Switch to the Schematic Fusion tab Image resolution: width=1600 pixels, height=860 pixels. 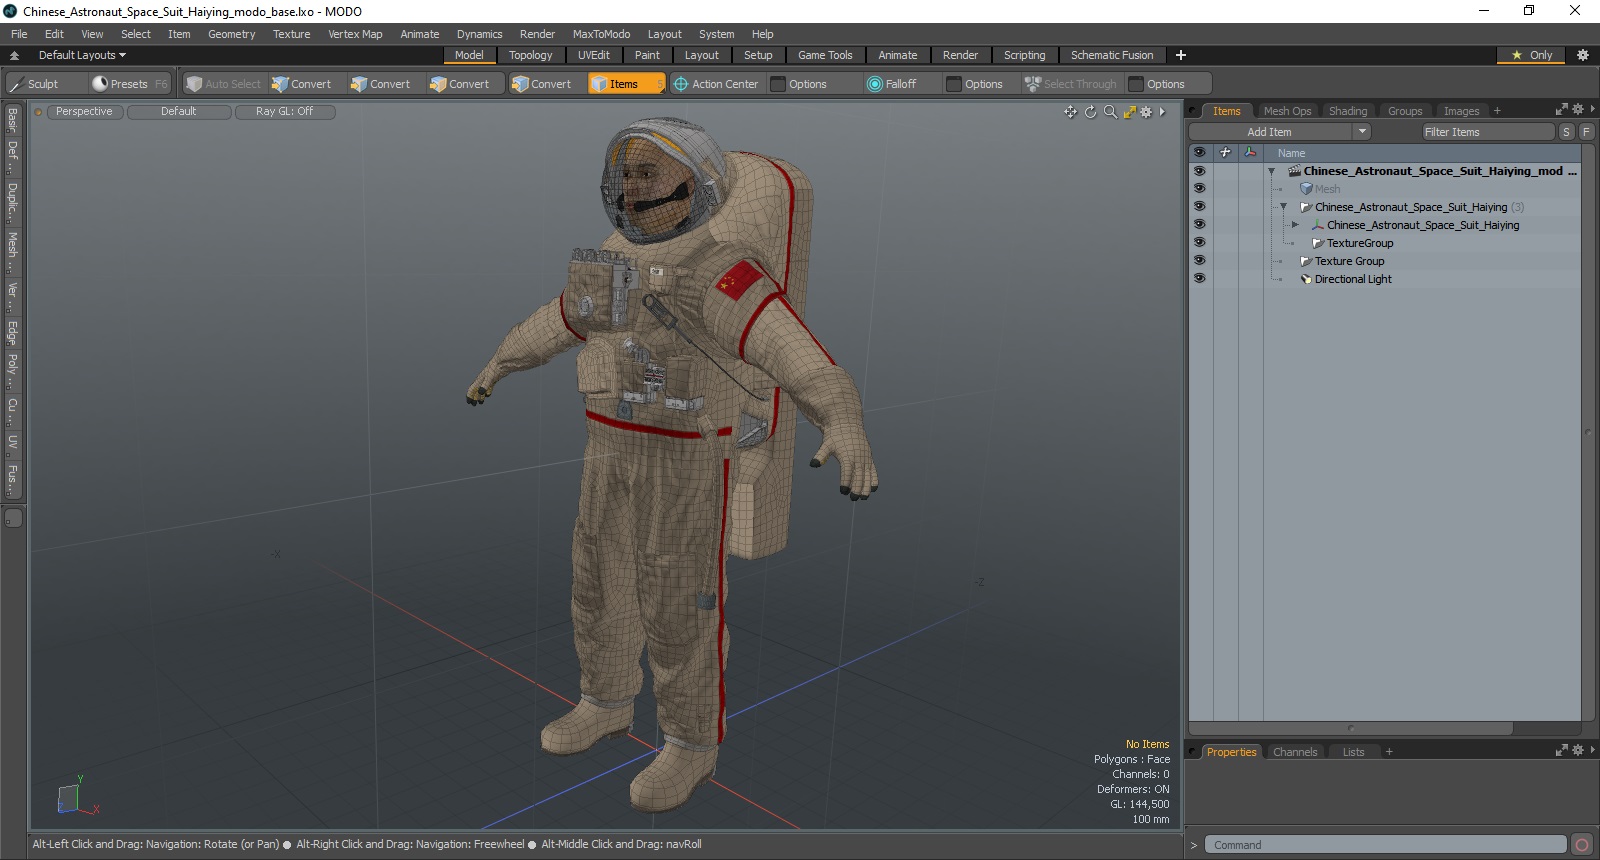[1112, 55]
